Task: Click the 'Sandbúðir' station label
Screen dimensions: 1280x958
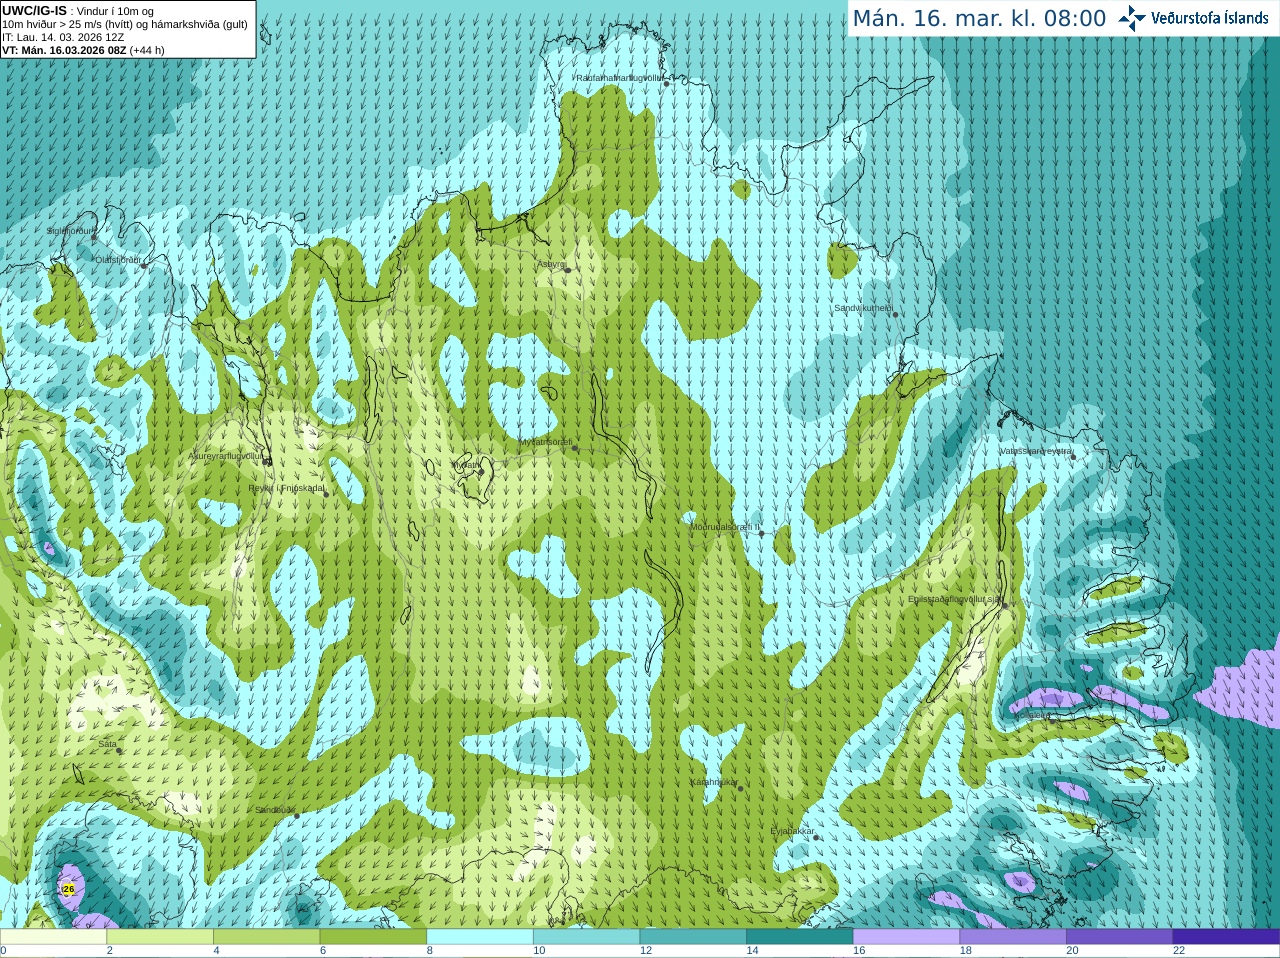Action: pos(275,810)
